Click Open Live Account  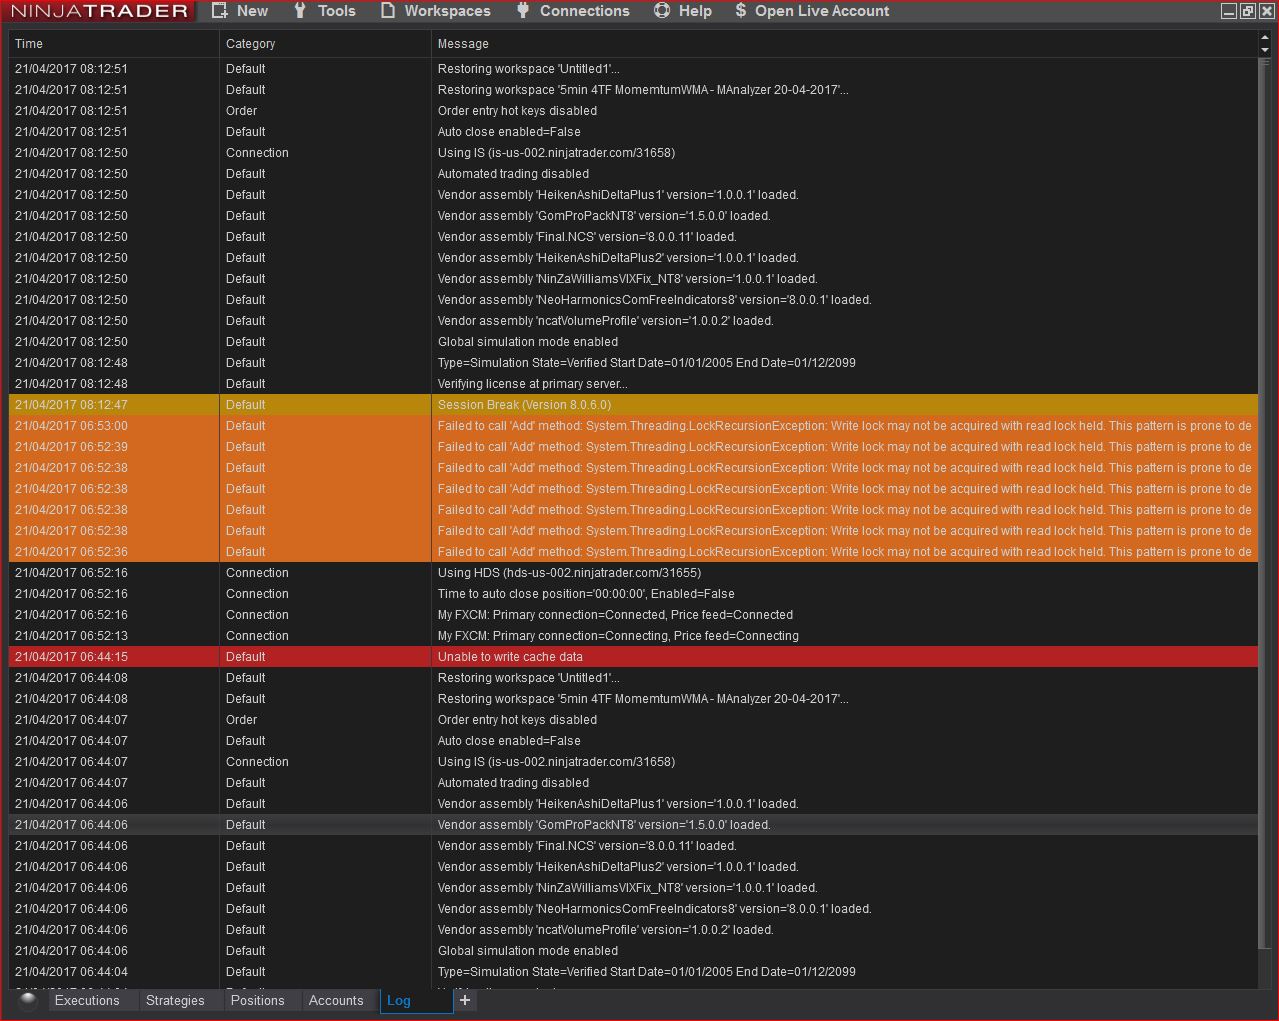pos(811,11)
